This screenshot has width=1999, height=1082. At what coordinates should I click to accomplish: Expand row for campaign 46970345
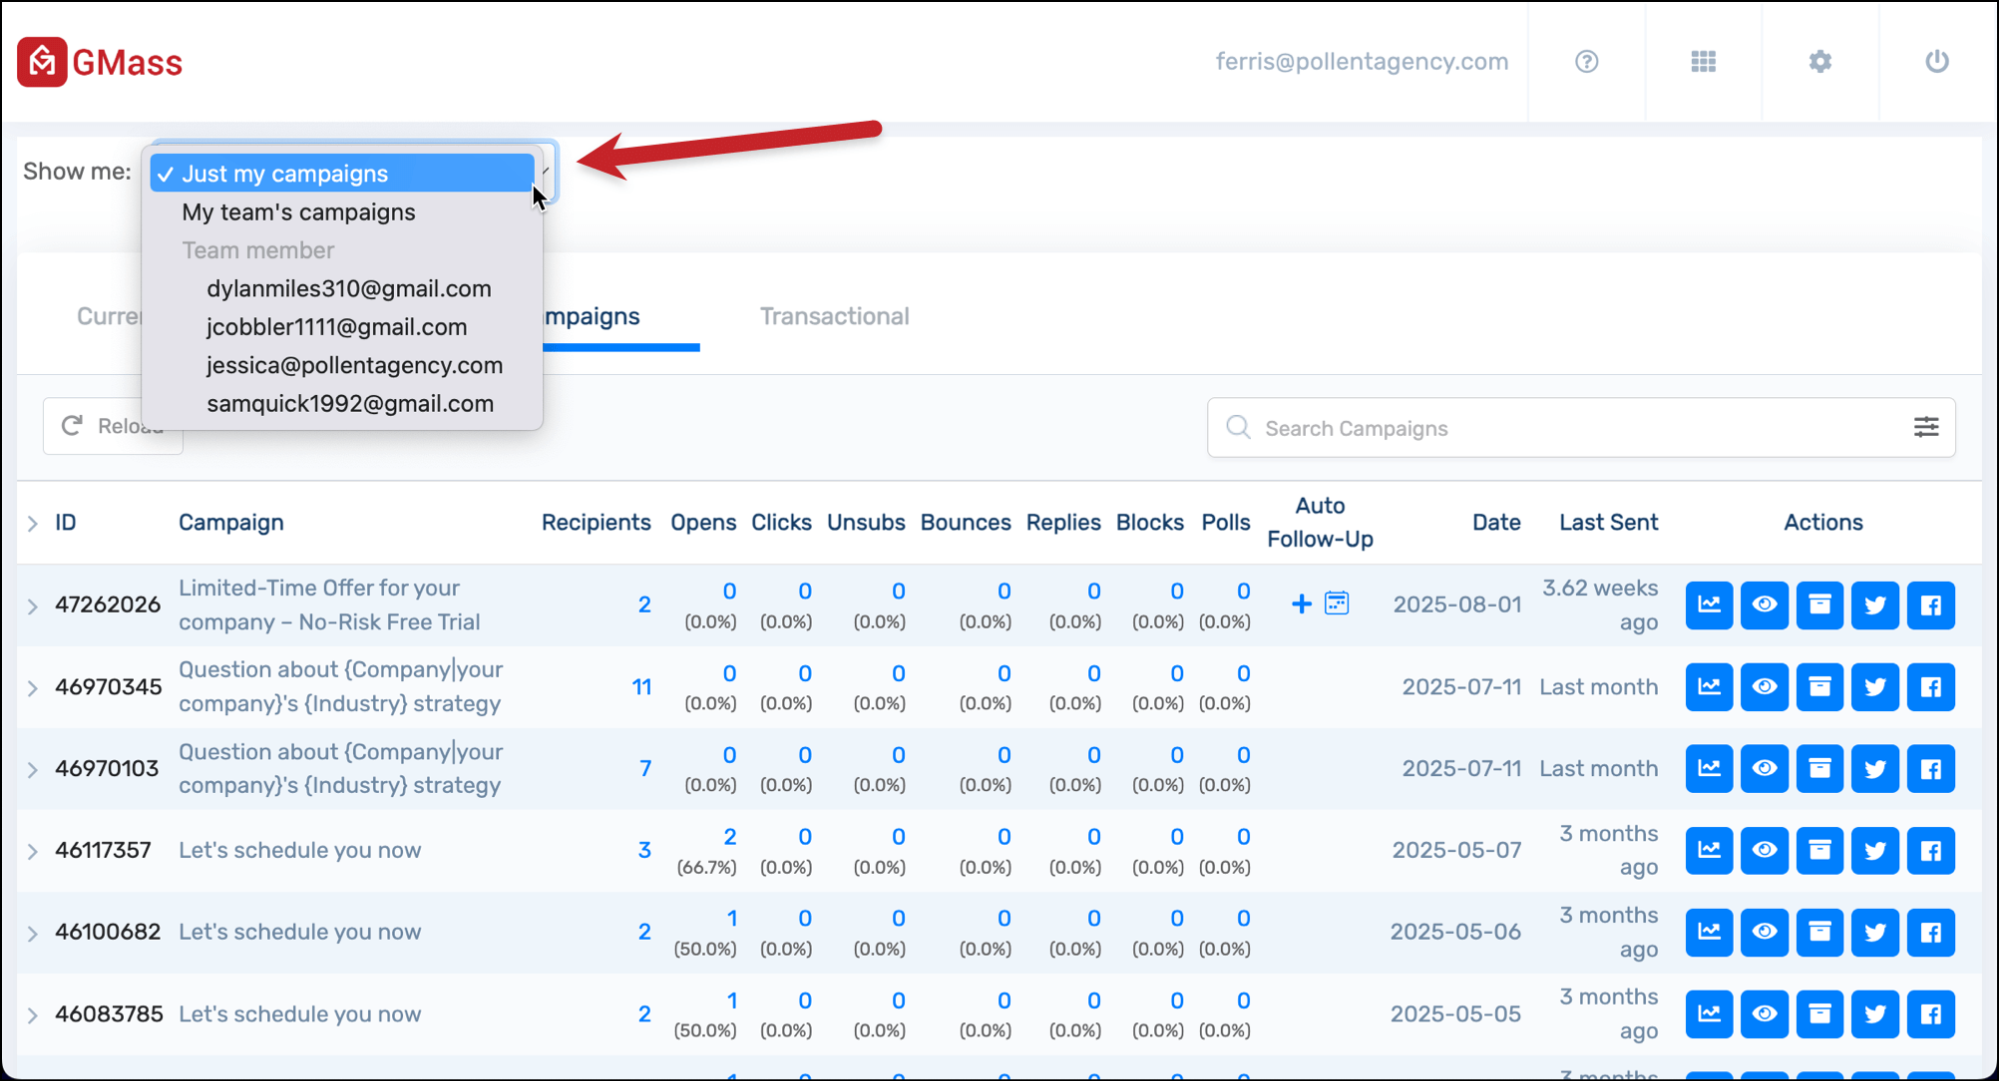click(33, 688)
